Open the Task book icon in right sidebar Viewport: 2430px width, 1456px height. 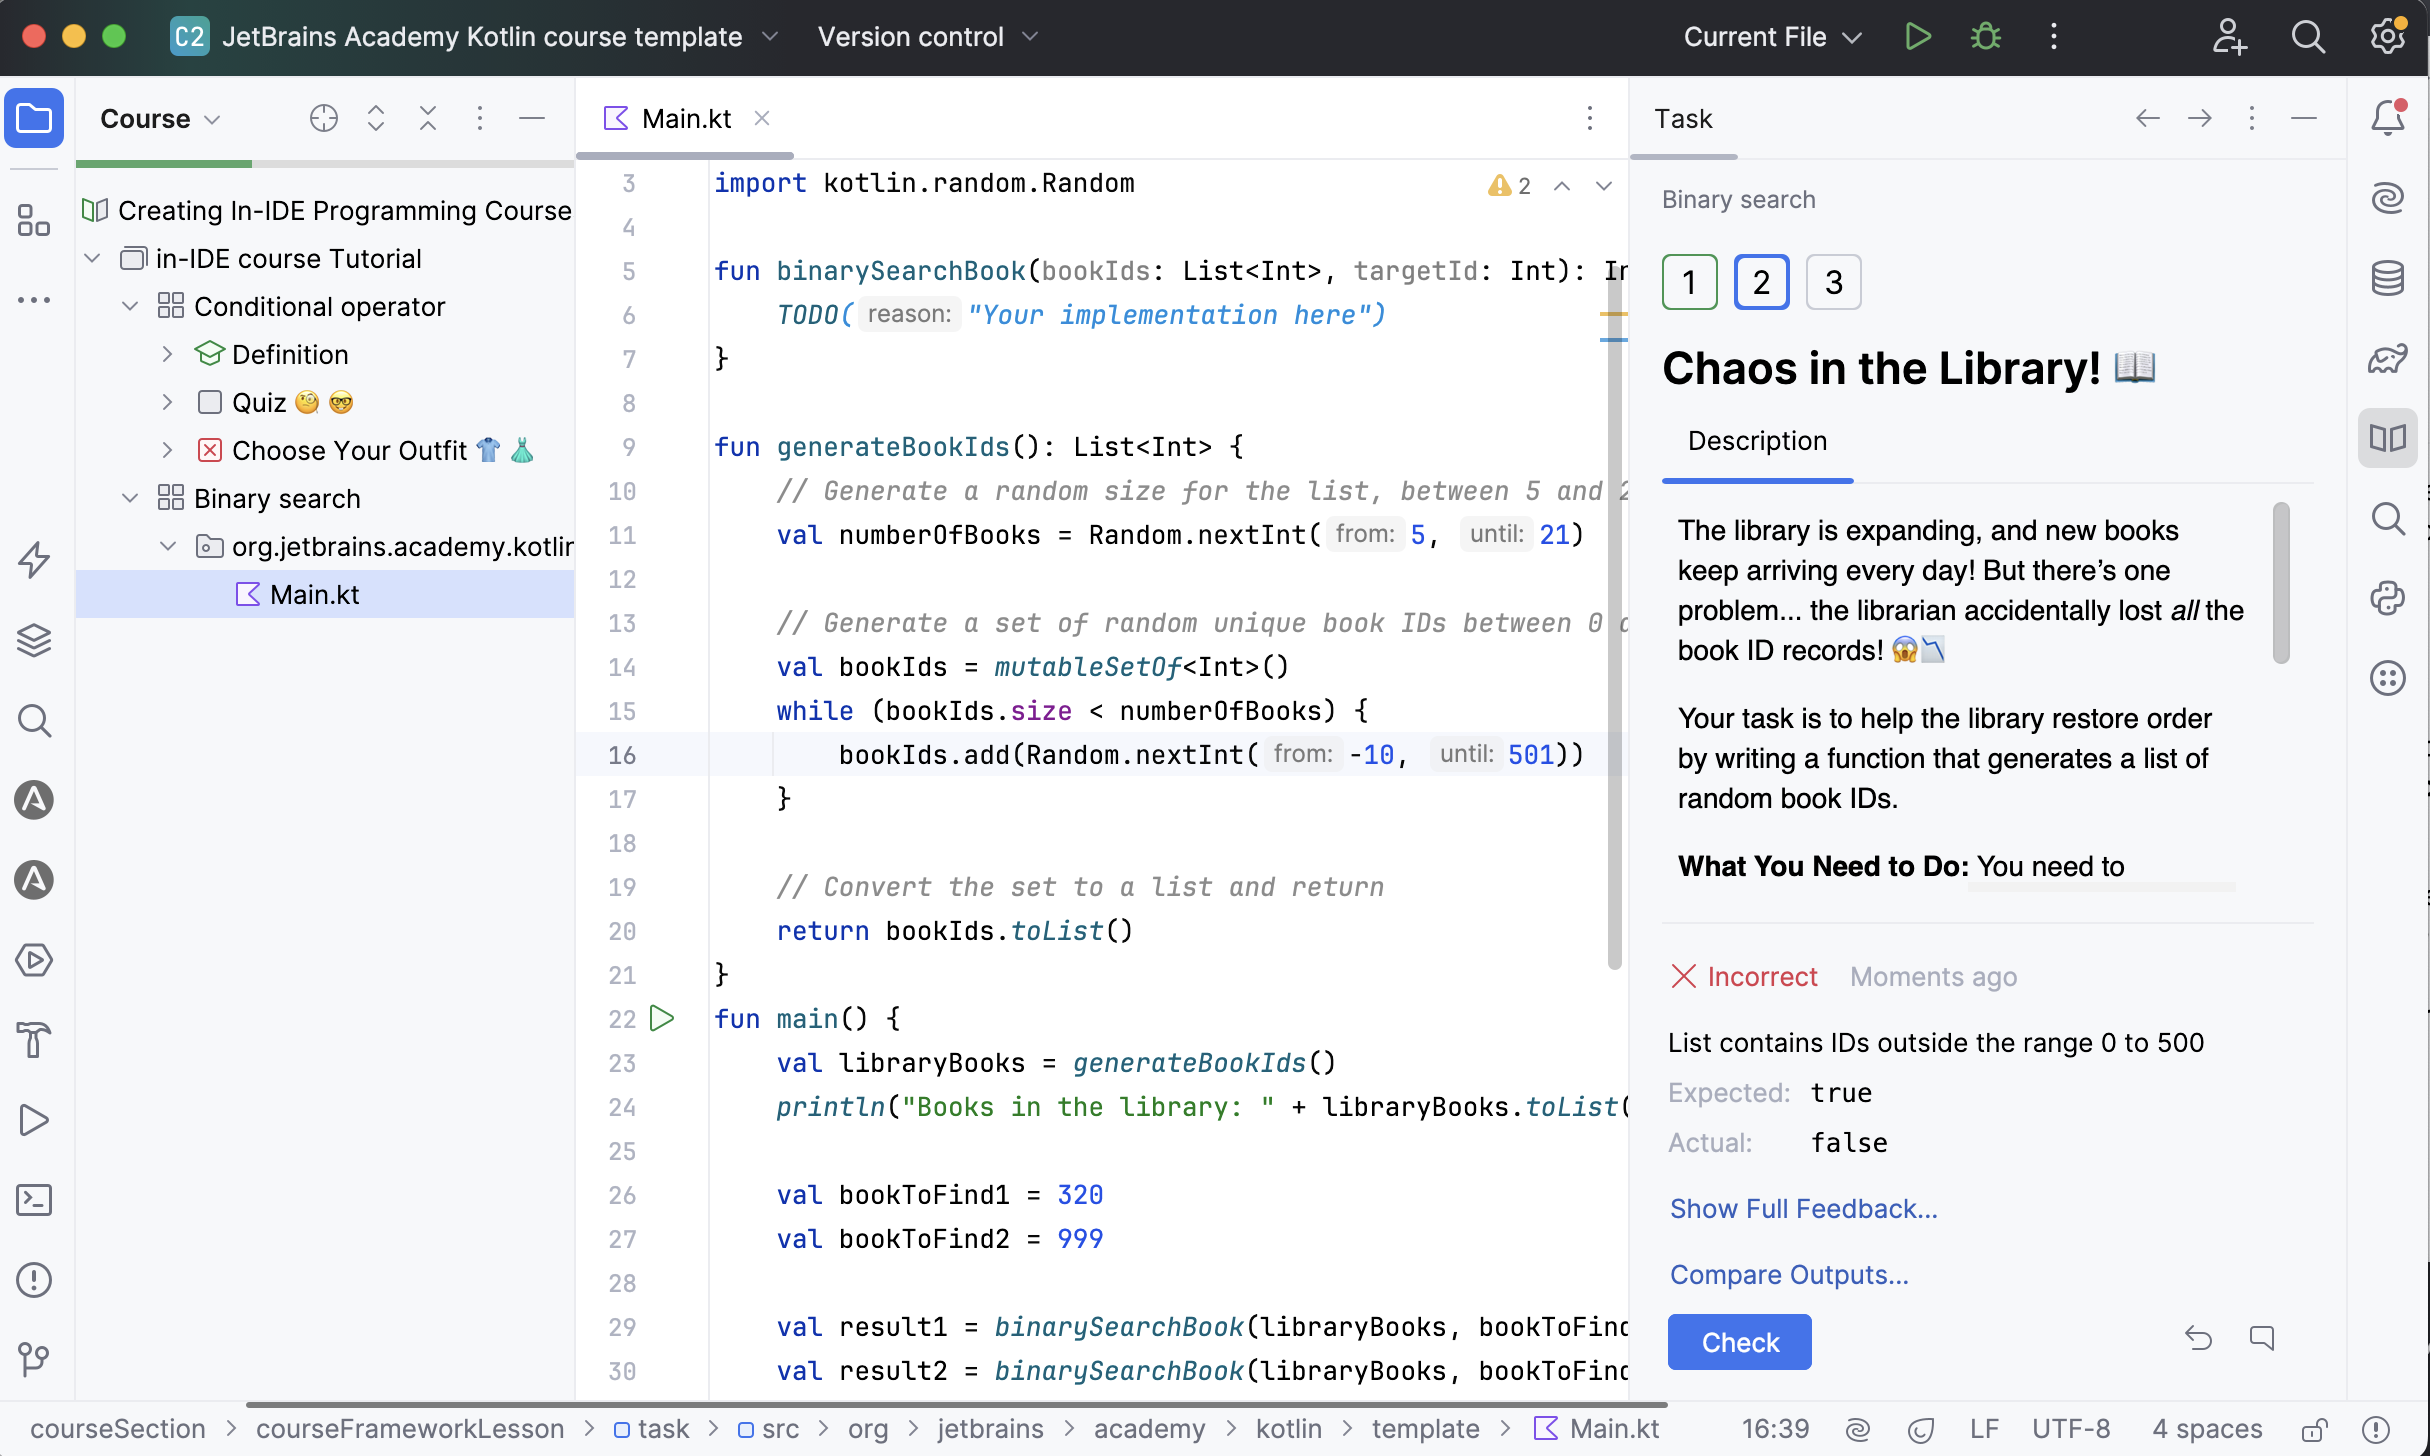click(2388, 438)
